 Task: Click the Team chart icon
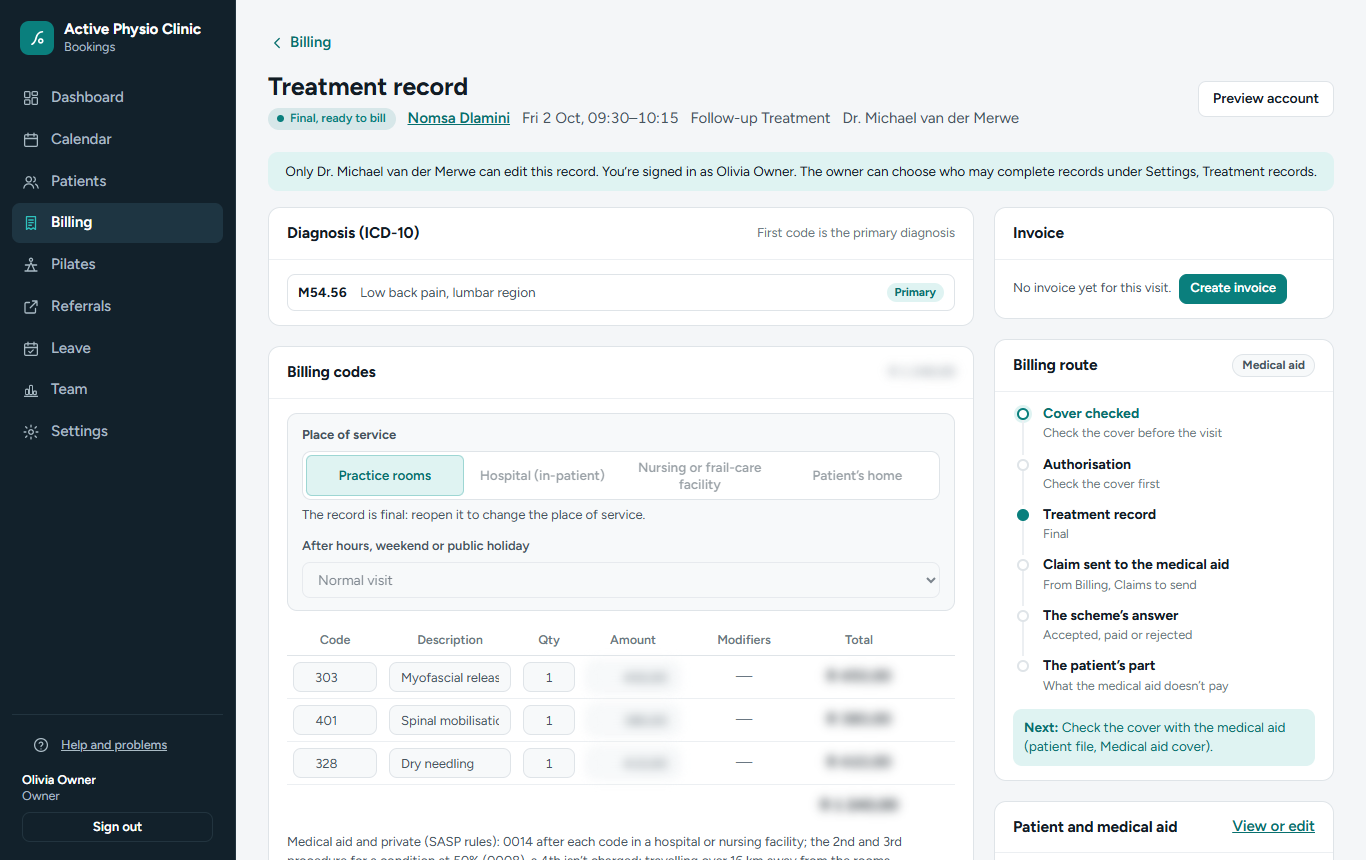(31, 390)
